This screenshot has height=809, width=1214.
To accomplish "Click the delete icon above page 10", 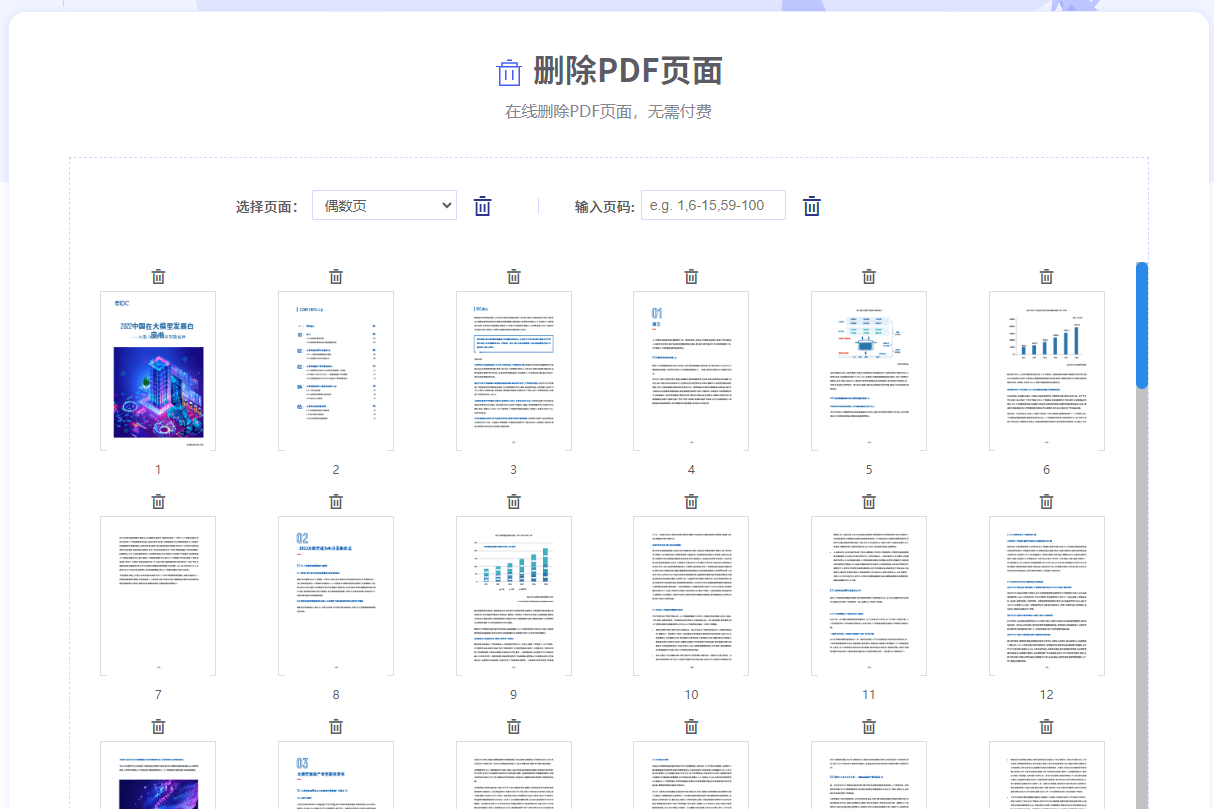I will (x=691, y=501).
